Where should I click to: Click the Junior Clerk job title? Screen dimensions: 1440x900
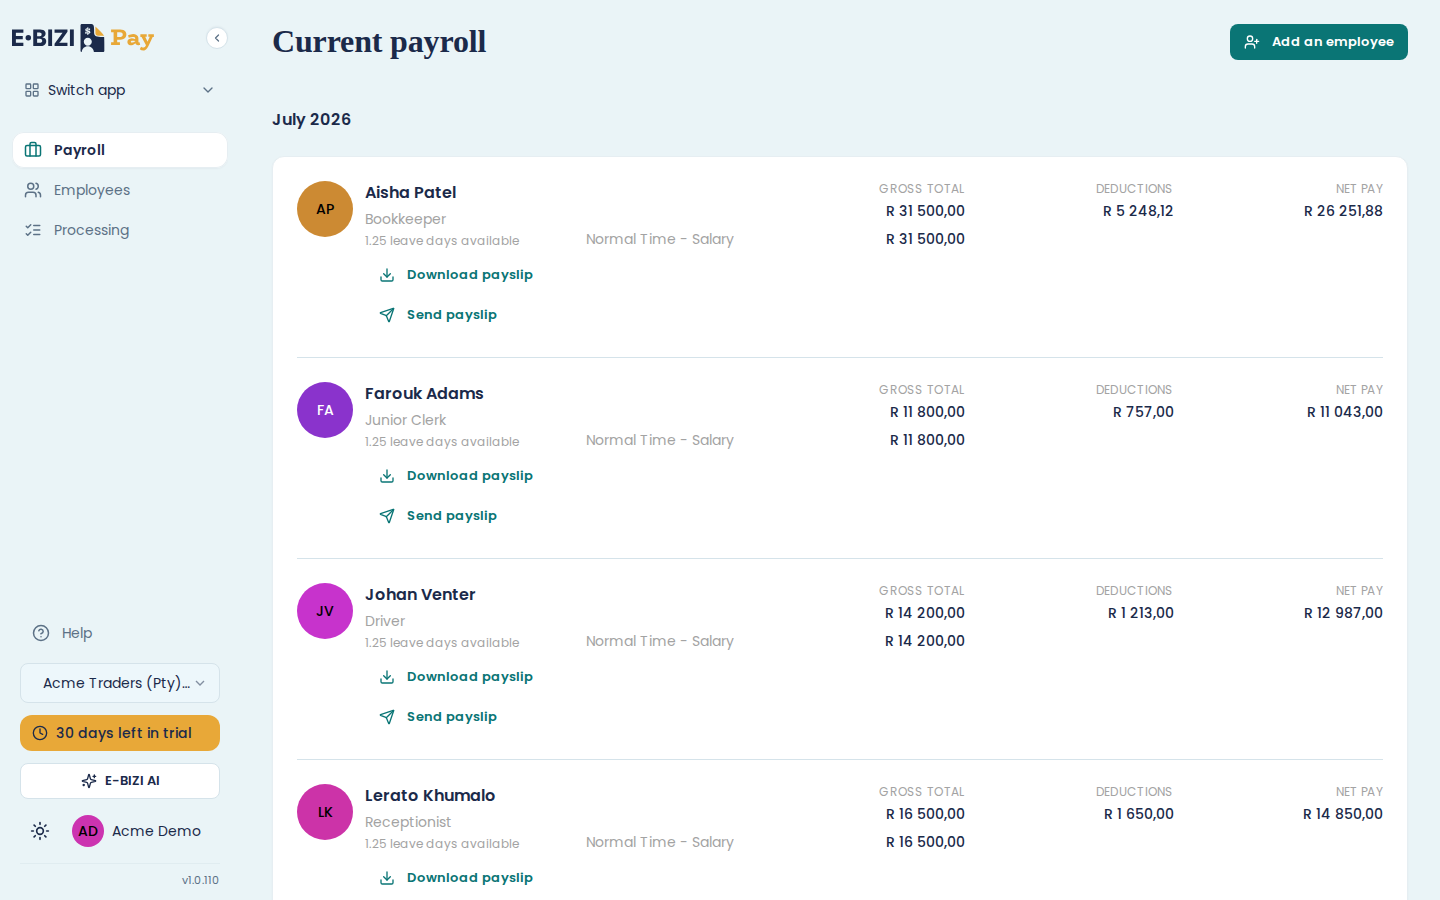[x=405, y=420]
